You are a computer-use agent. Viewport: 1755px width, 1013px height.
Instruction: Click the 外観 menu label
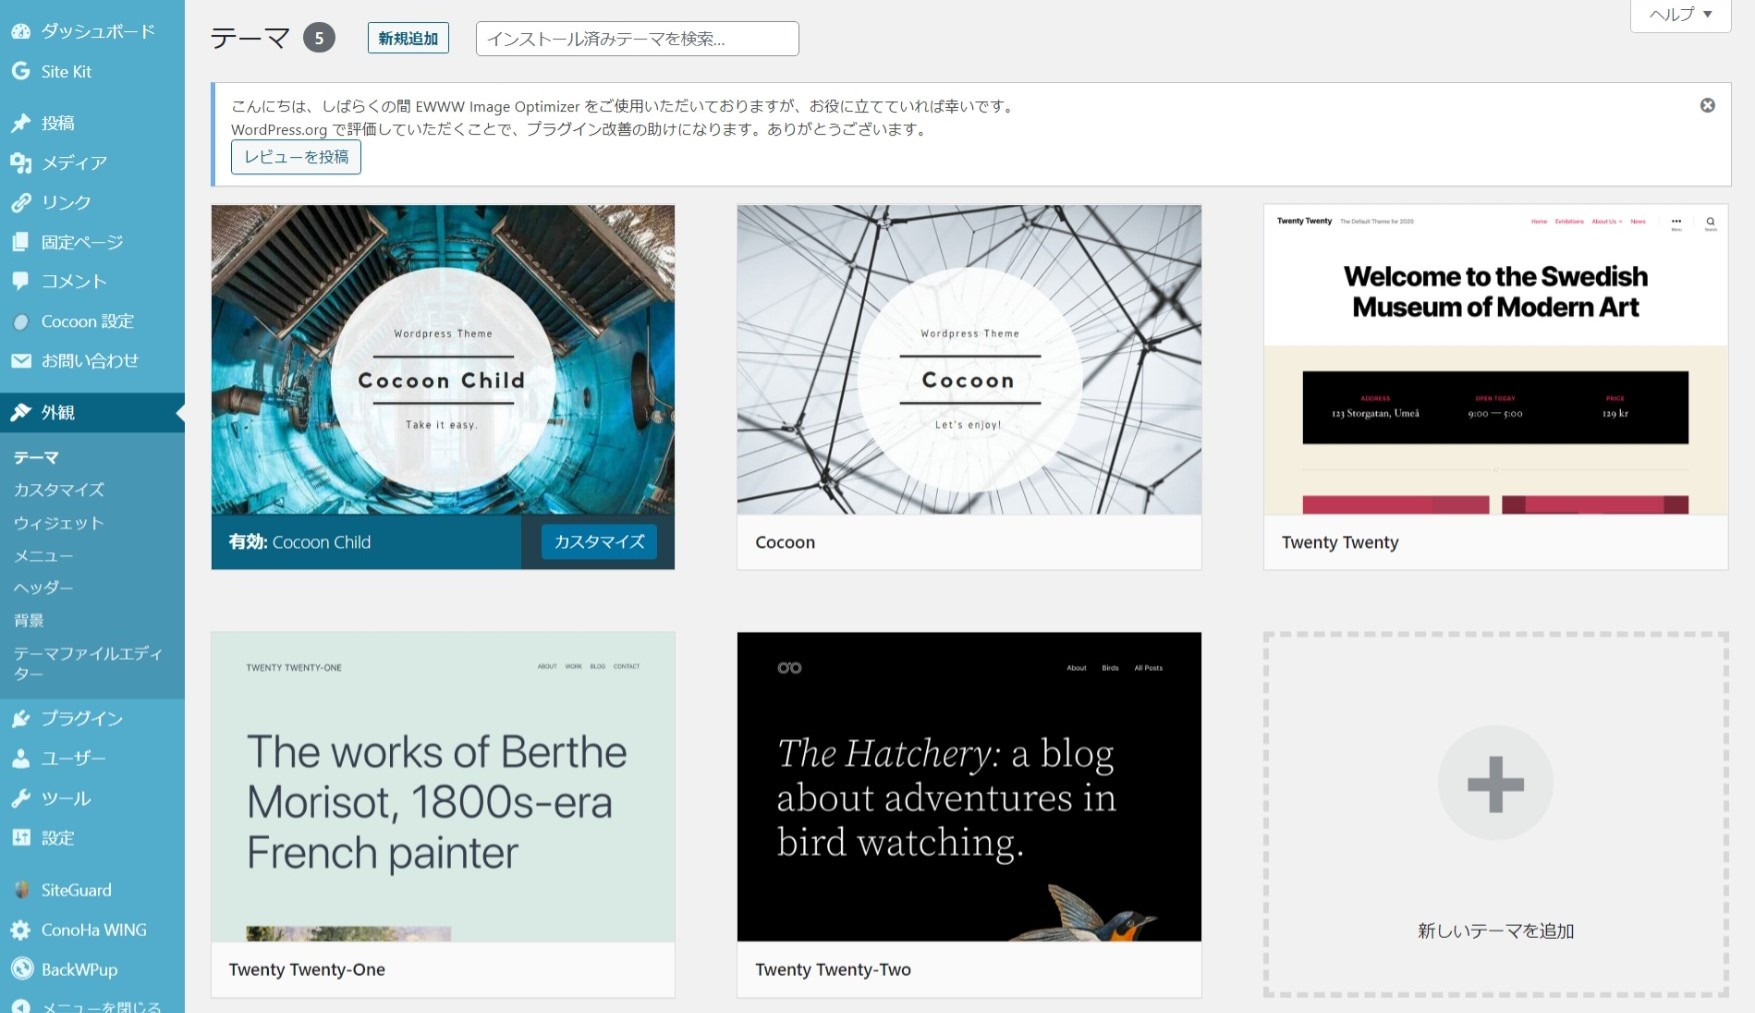point(58,412)
